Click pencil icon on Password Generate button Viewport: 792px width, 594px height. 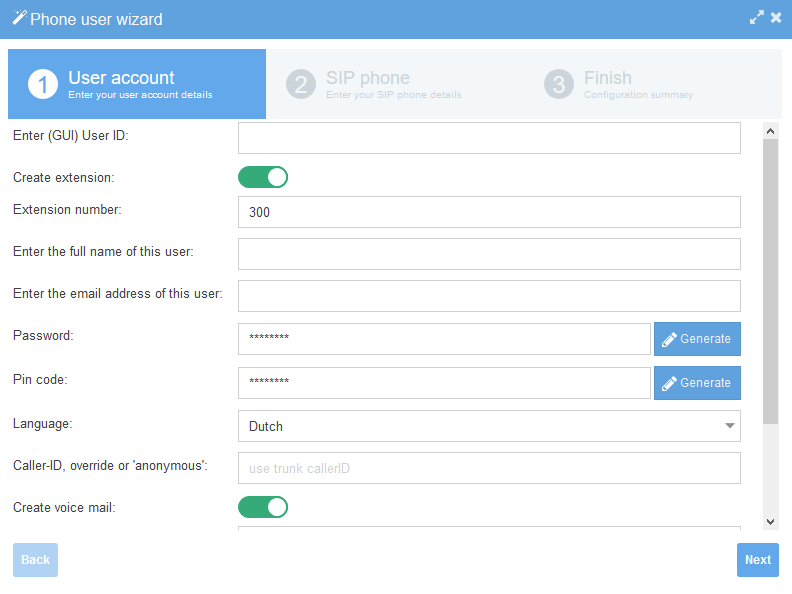point(669,339)
